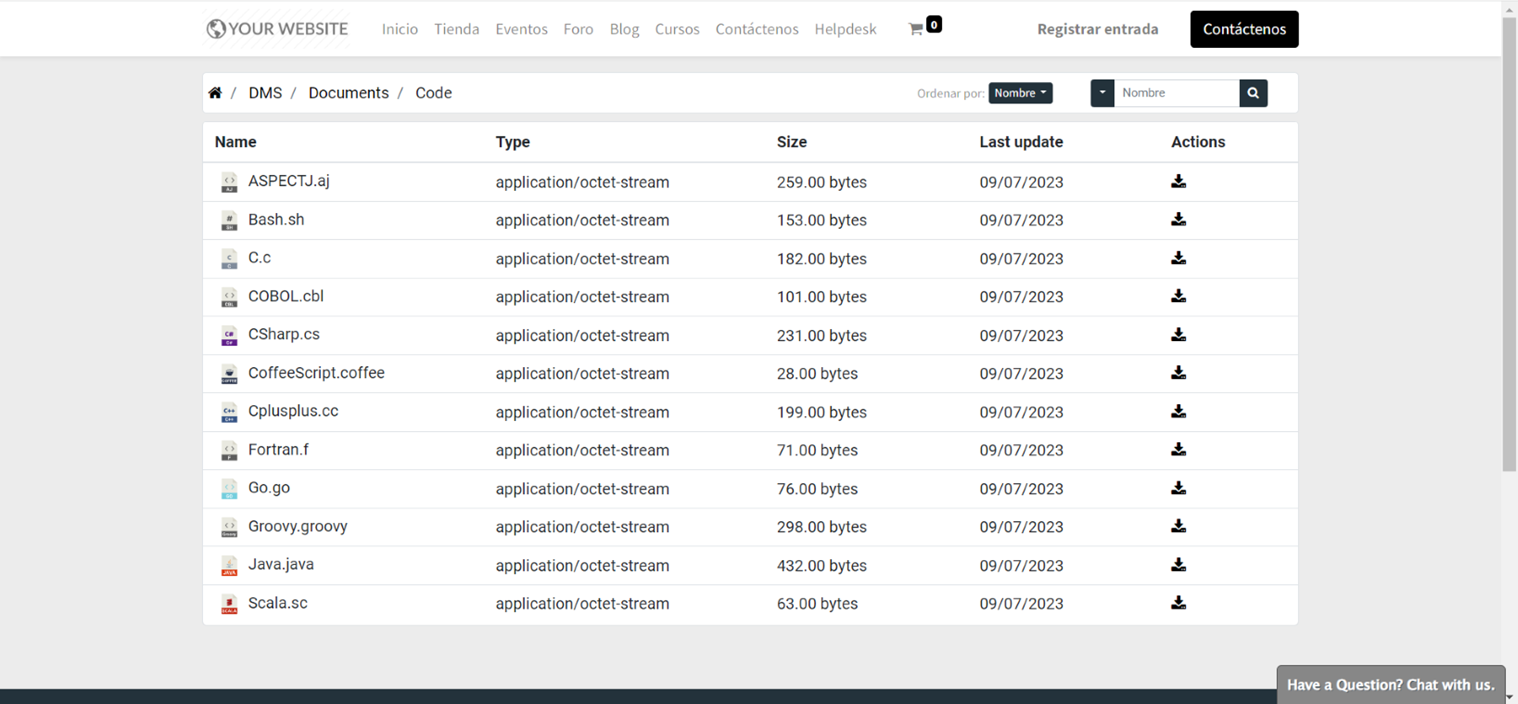Click the black Contáctenos button
This screenshot has height=704, width=1518.
pyautogui.click(x=1244, y=29)
